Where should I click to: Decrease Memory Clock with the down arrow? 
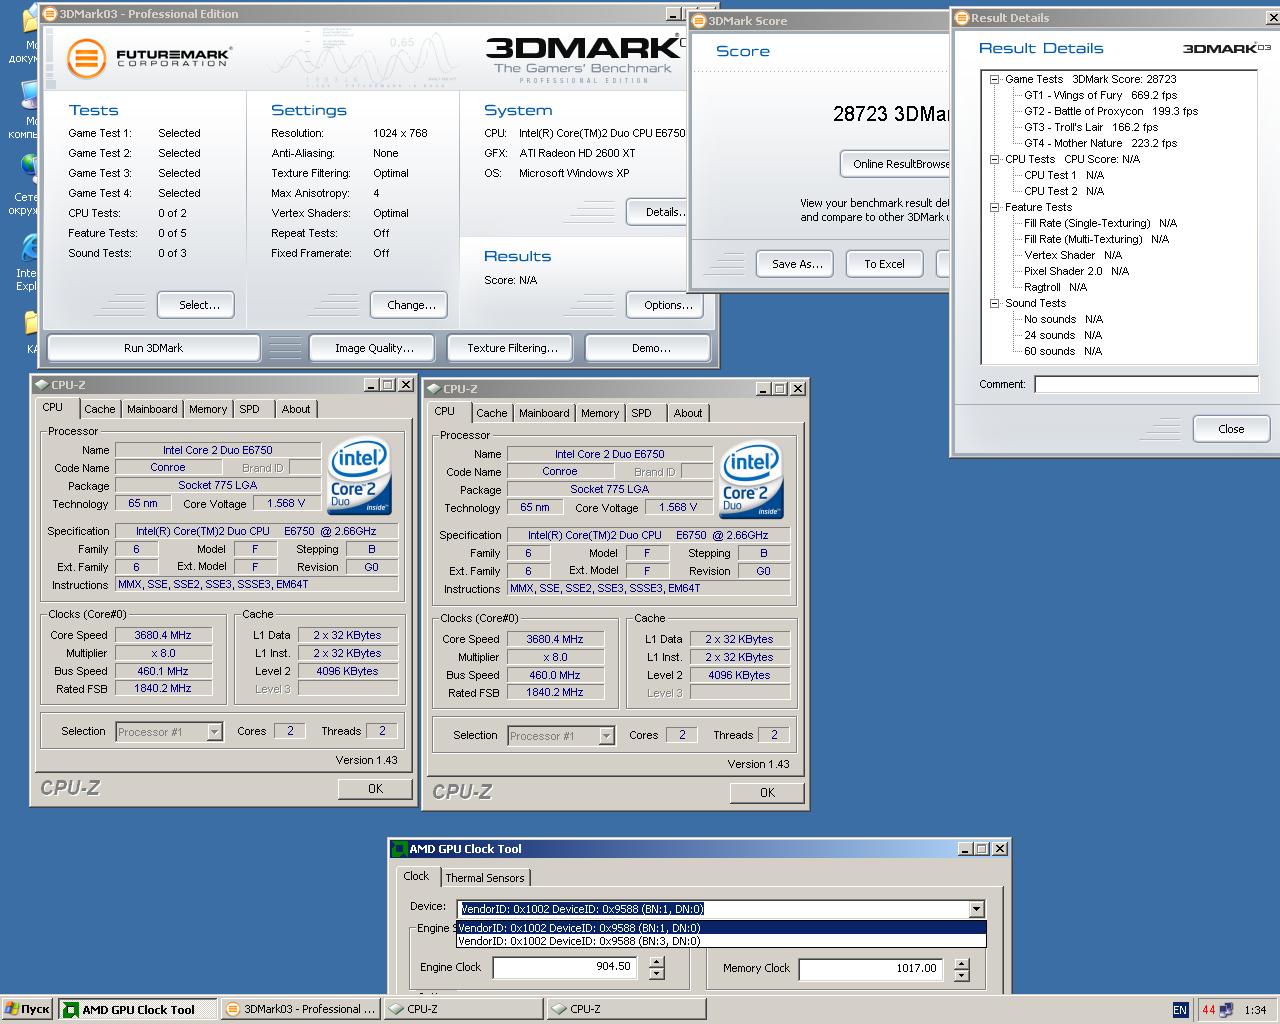coord(961,976)
